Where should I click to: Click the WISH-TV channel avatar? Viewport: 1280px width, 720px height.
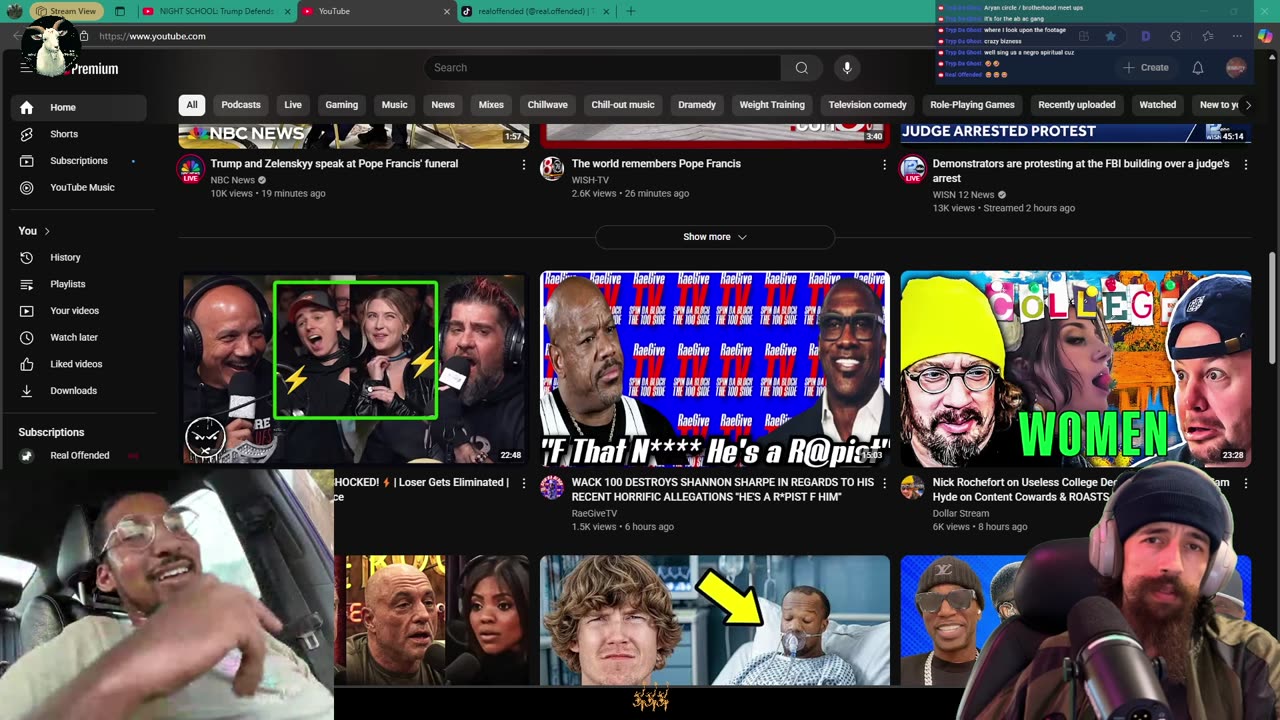point(552,168)
